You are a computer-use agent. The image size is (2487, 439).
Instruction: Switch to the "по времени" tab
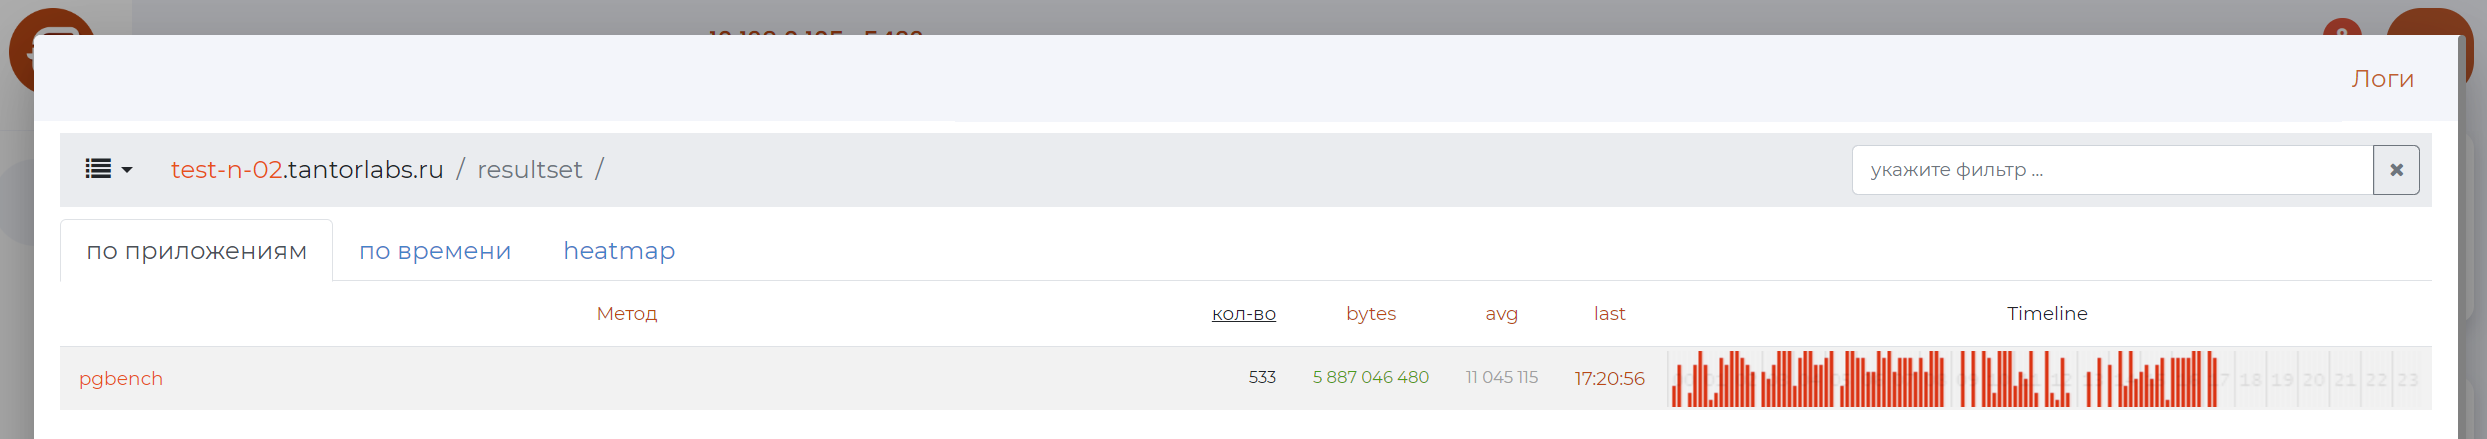click(435, 251)
